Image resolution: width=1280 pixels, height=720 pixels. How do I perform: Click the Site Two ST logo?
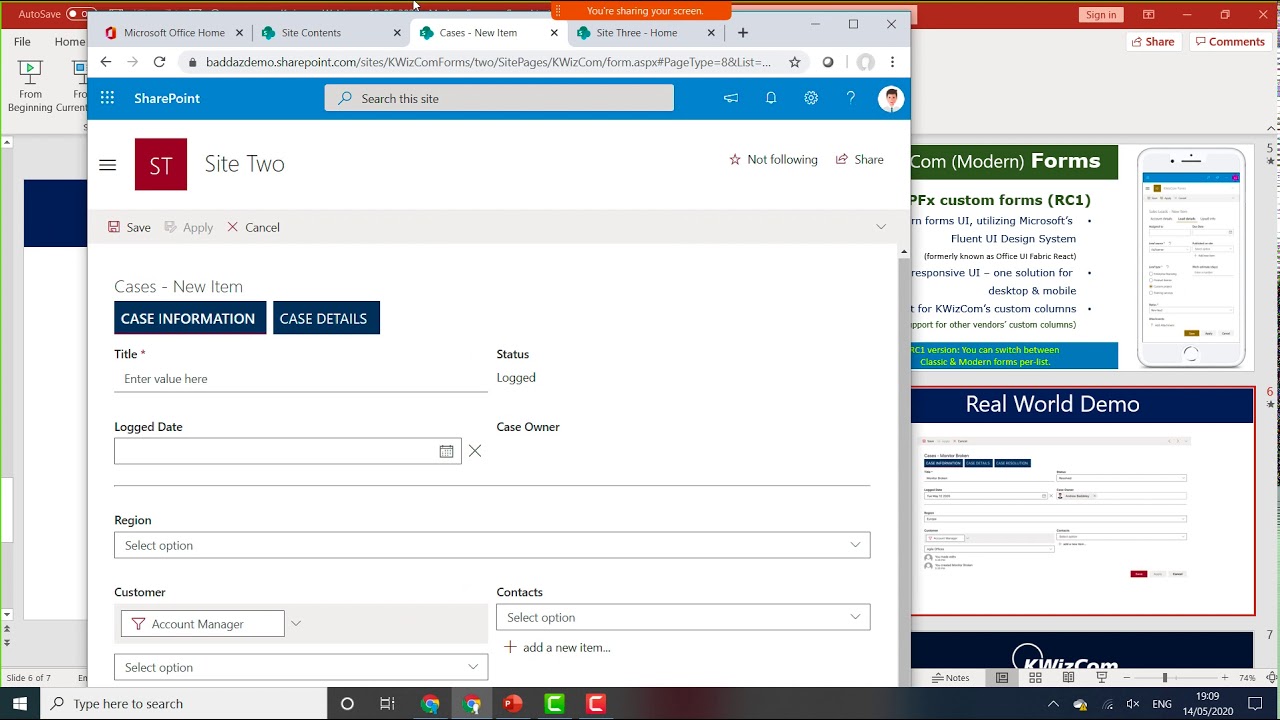pyautogui.click(x=161, y=164)
